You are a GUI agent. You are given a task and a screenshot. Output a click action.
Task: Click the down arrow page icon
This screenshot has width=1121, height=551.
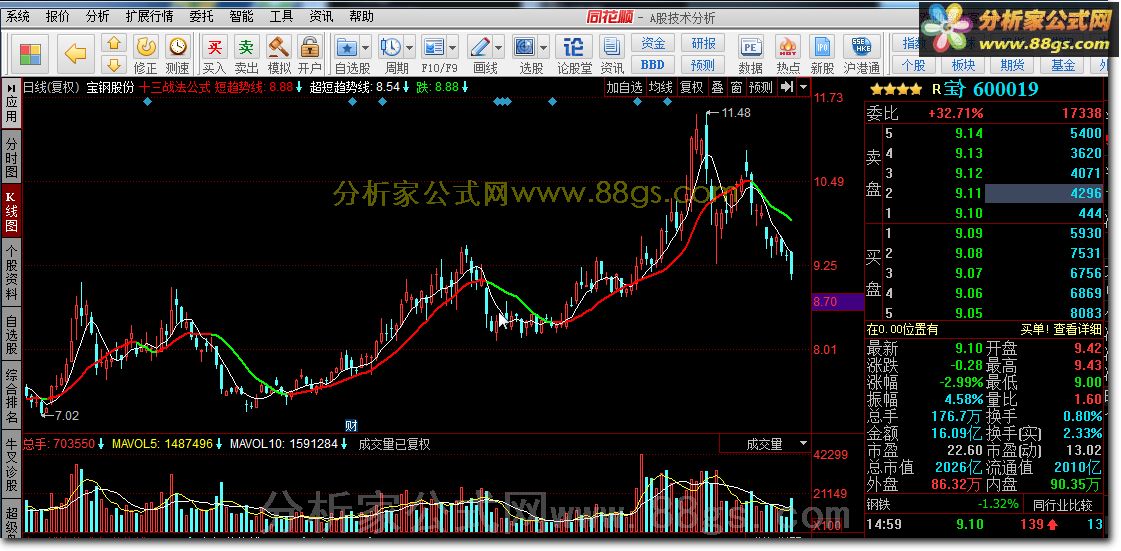point(114,65)
